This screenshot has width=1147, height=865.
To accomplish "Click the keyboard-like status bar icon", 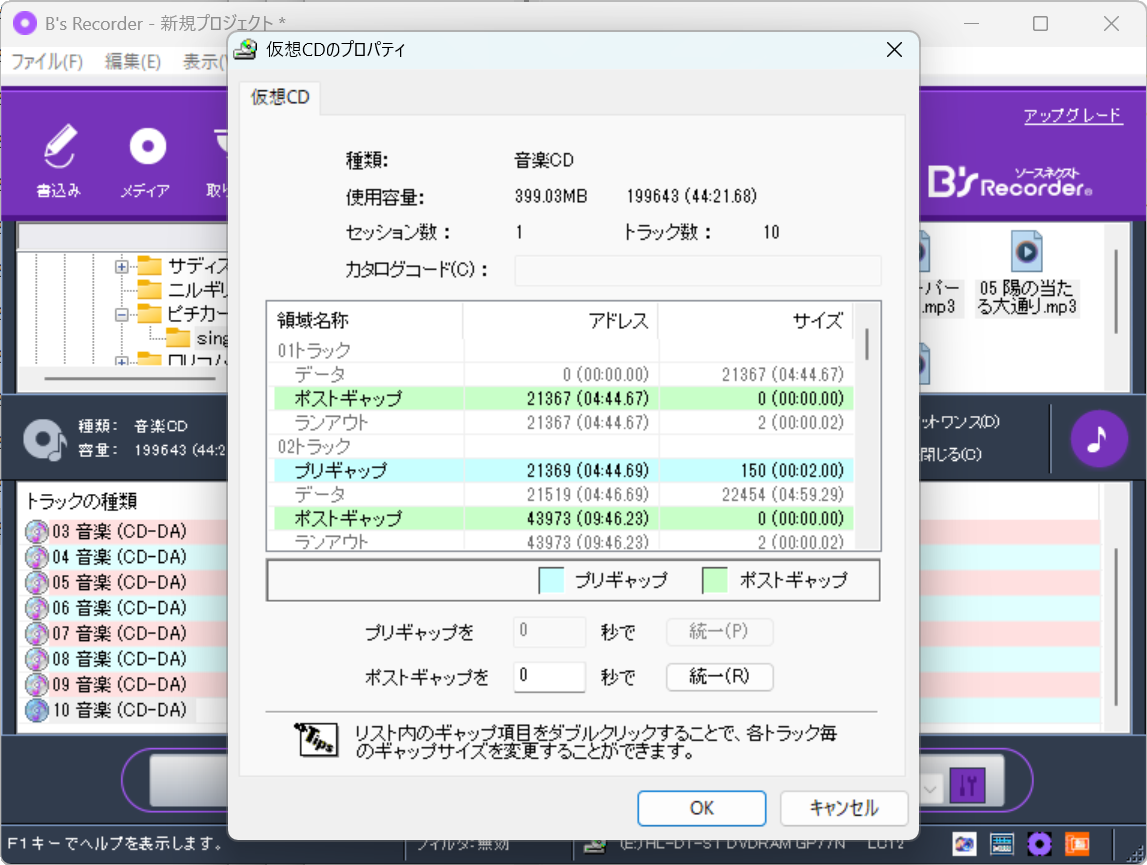I will click(x=1001, y=845).
